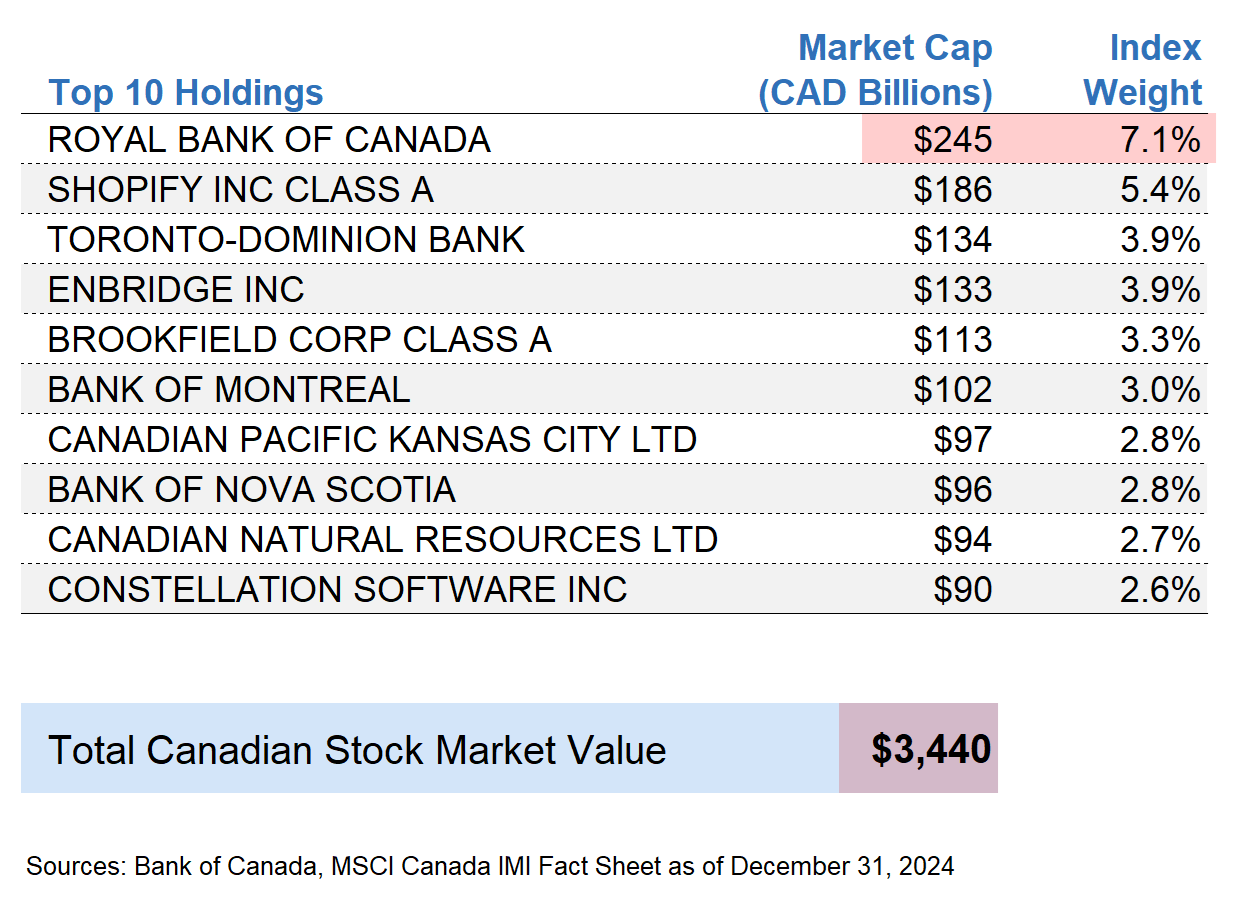Click the 3.0% weight for Bank of Montreal
Image resolution: width=1238 pixels, height=910 pixels.
point(1159,389)
